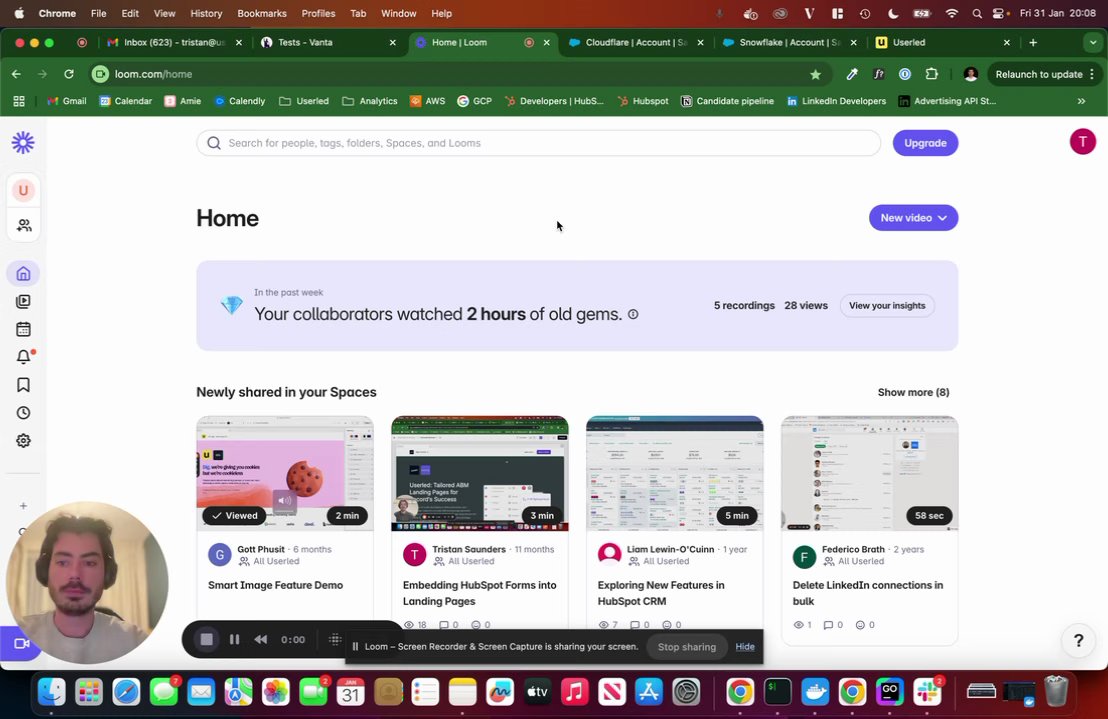
Task: Click the plus icon in Loom sidebar
Action: pos(23,506)
